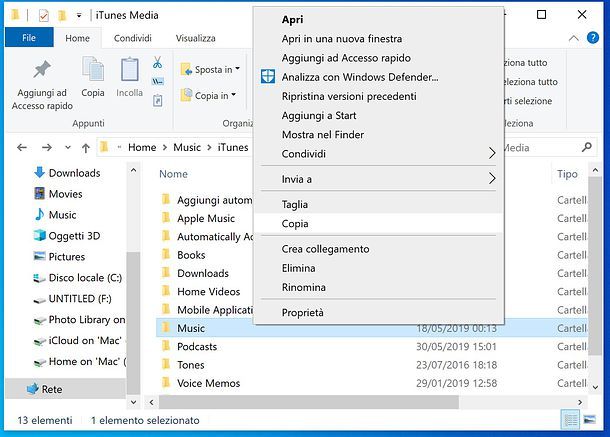Click Music in the address breadcrumb
The height and width of the screenshot is (437, 610).
[x=187, y=147]
